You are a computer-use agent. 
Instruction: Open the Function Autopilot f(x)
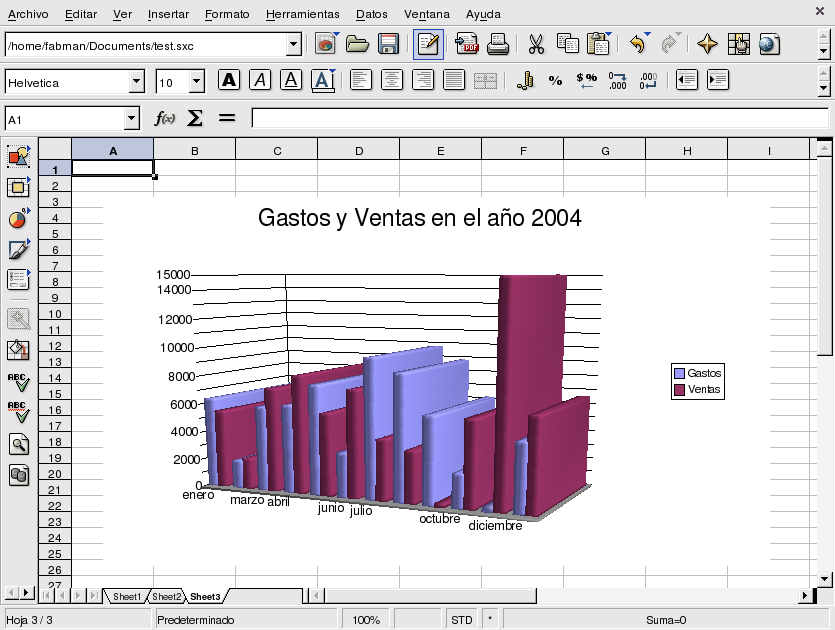pyautogui.click(x=165, y=118)
